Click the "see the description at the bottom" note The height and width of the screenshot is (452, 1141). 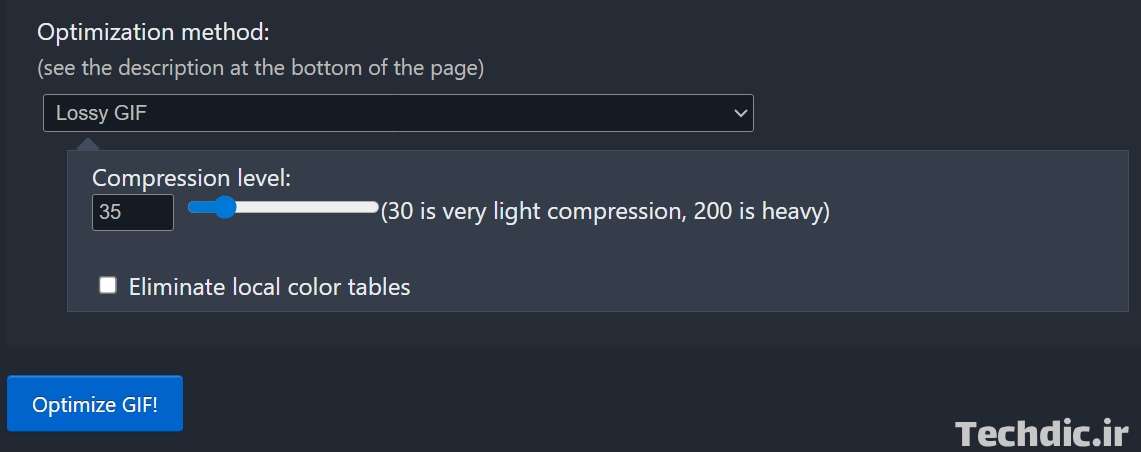(260, 69)
